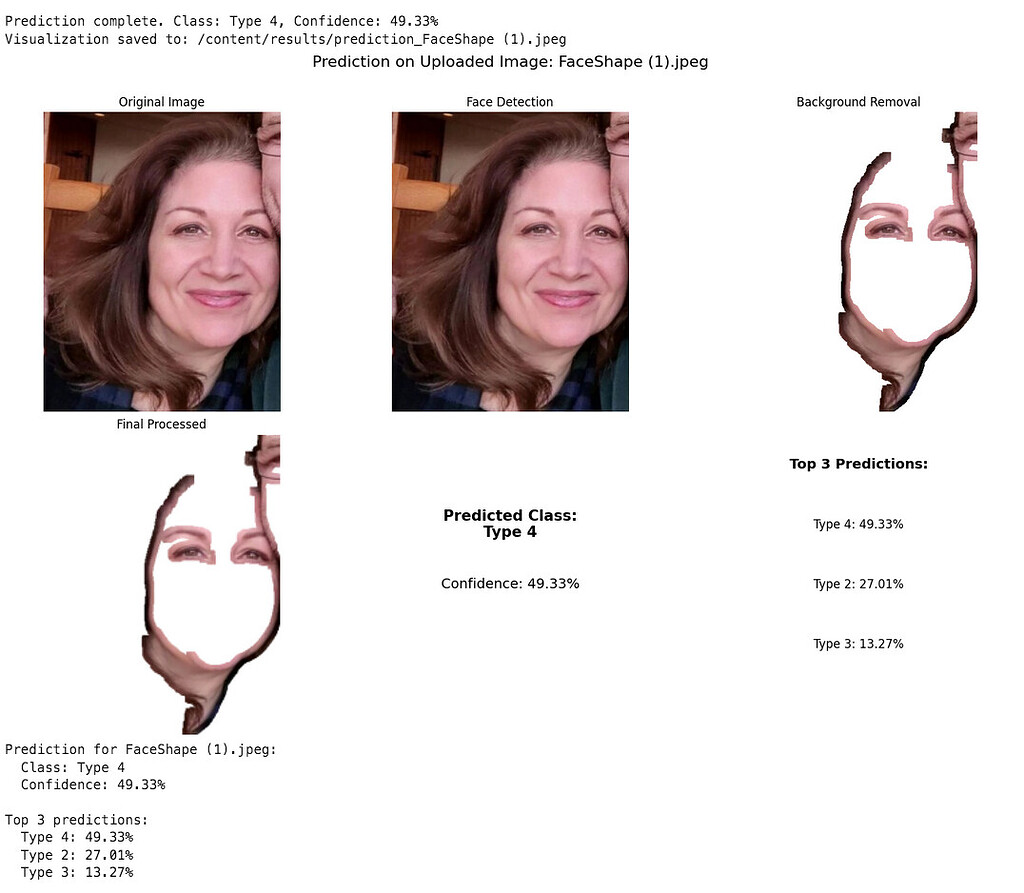Select the Type 4: 49.33% prediction entry

[858, 523]
